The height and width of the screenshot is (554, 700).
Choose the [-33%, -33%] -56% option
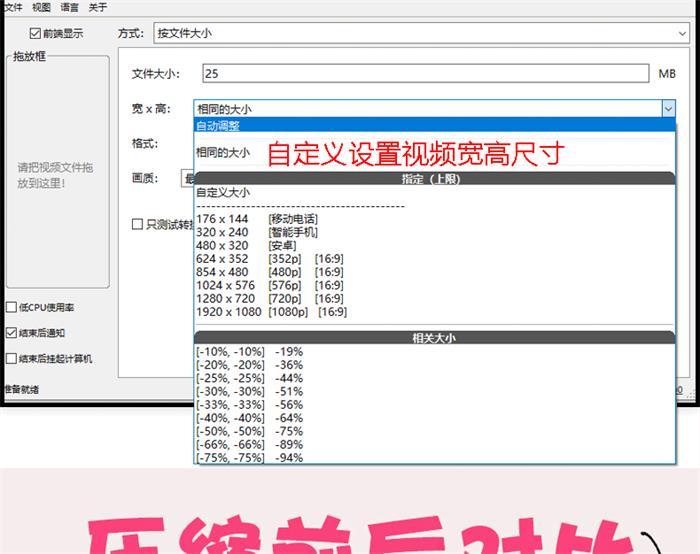point(435,405)
